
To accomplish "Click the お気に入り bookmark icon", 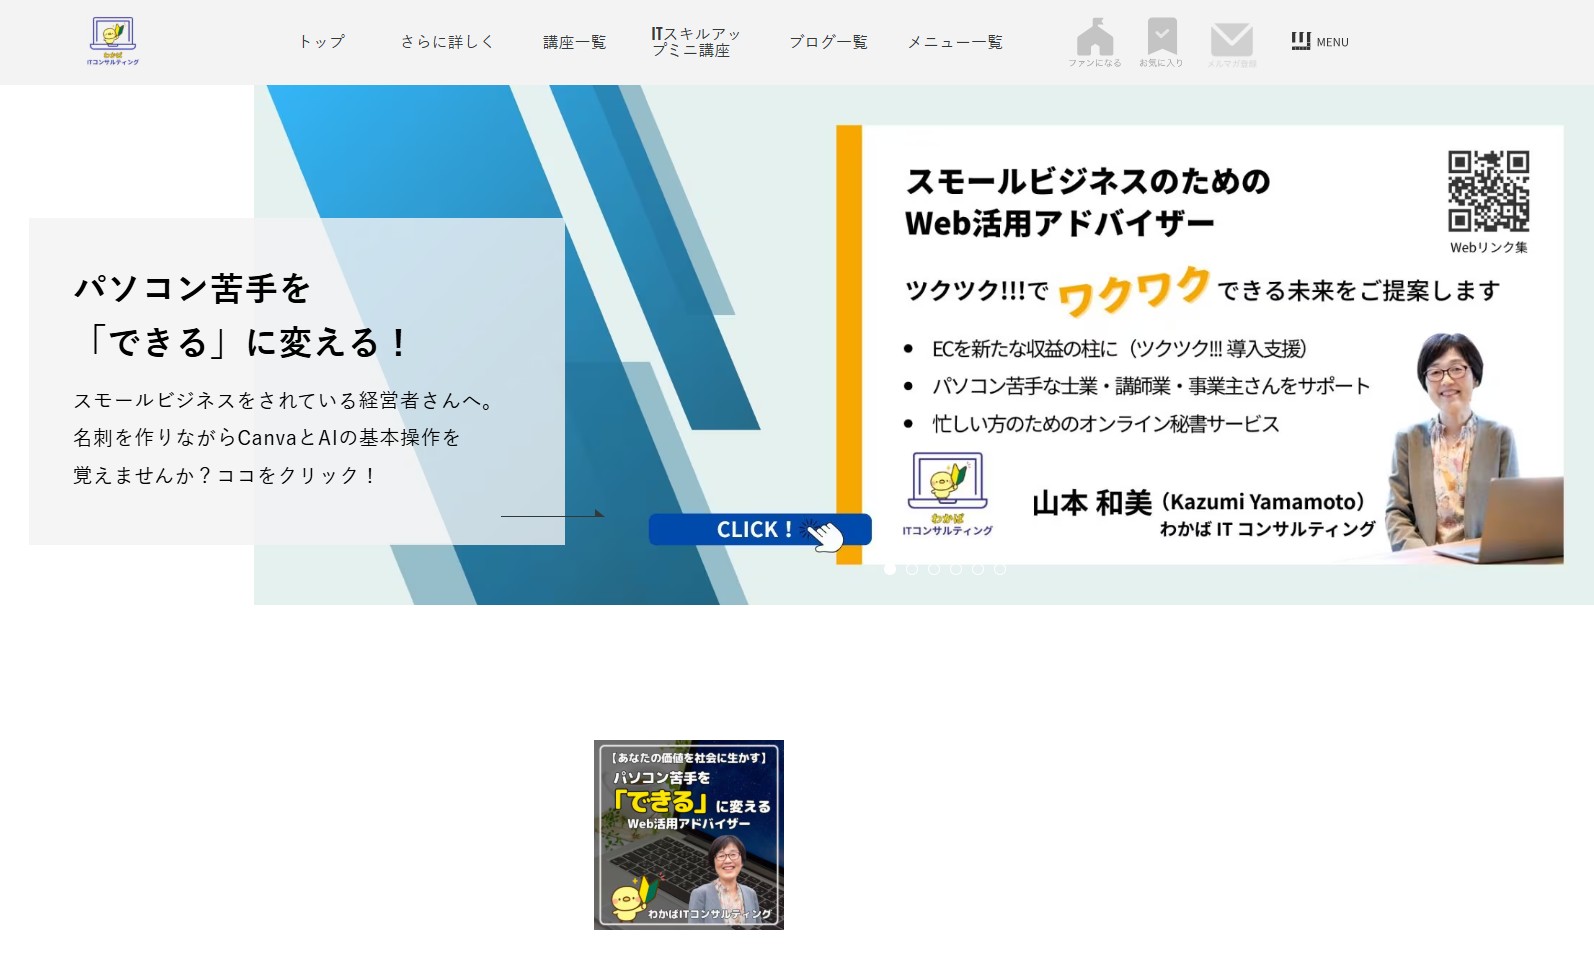I will click(1161, 40).
